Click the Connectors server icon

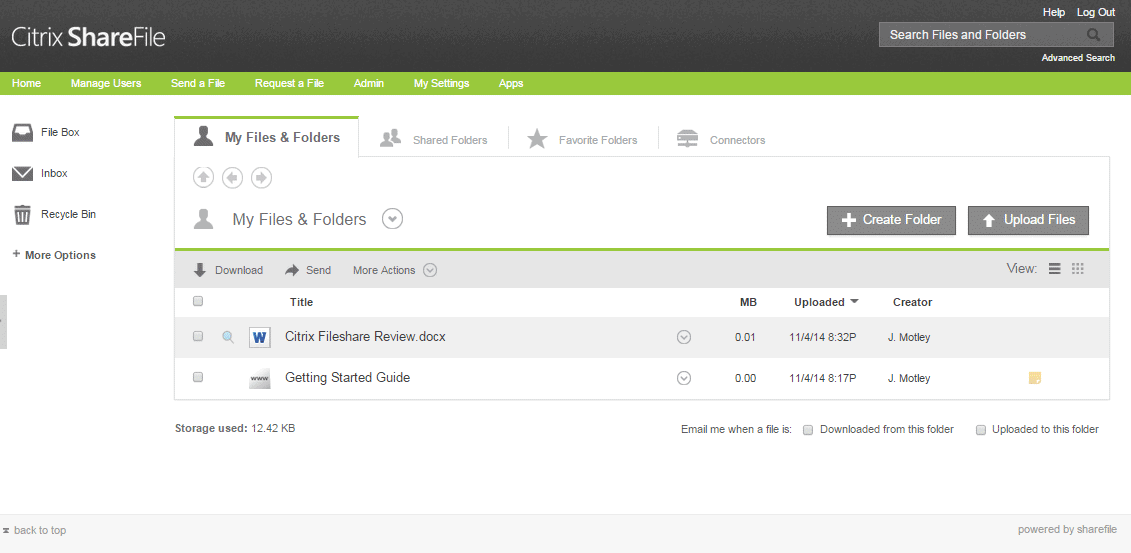(687, 138)
